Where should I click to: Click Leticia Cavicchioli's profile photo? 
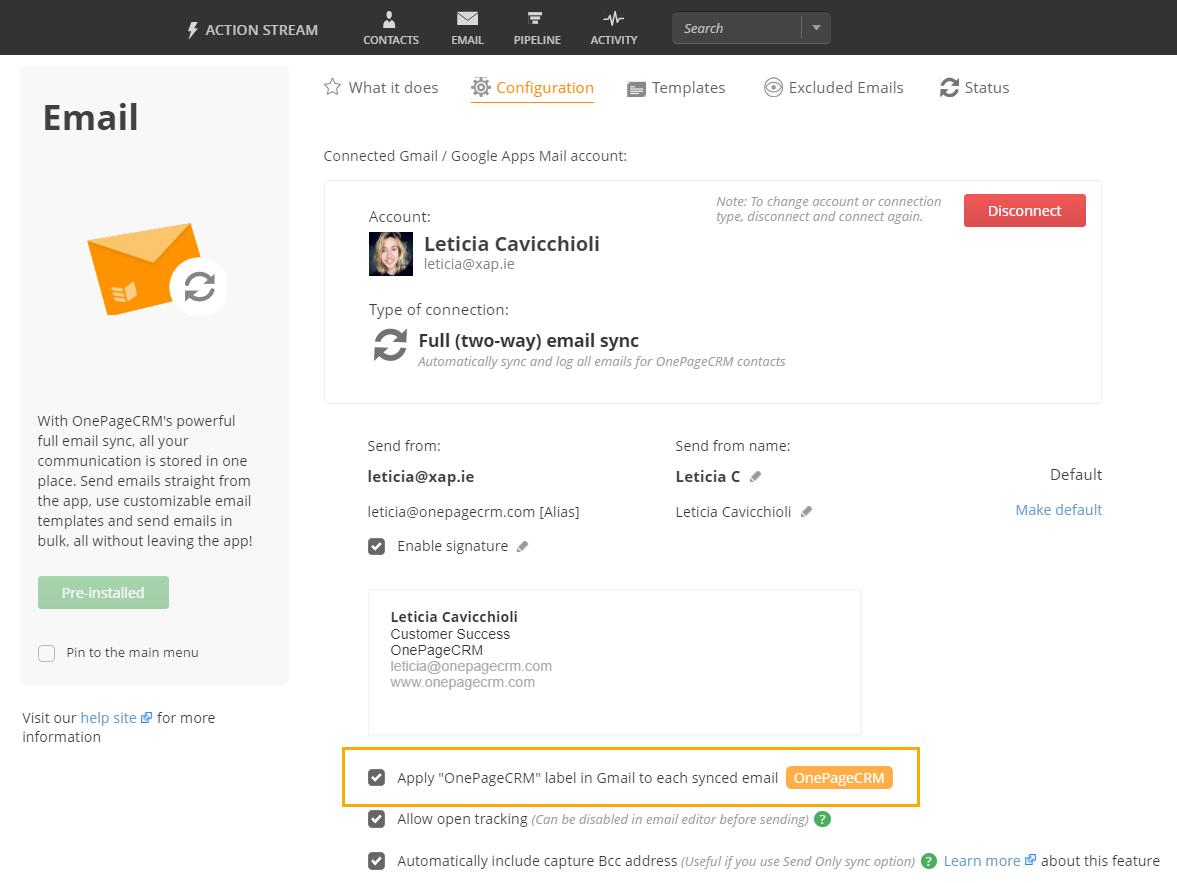(x=390, y=254)
